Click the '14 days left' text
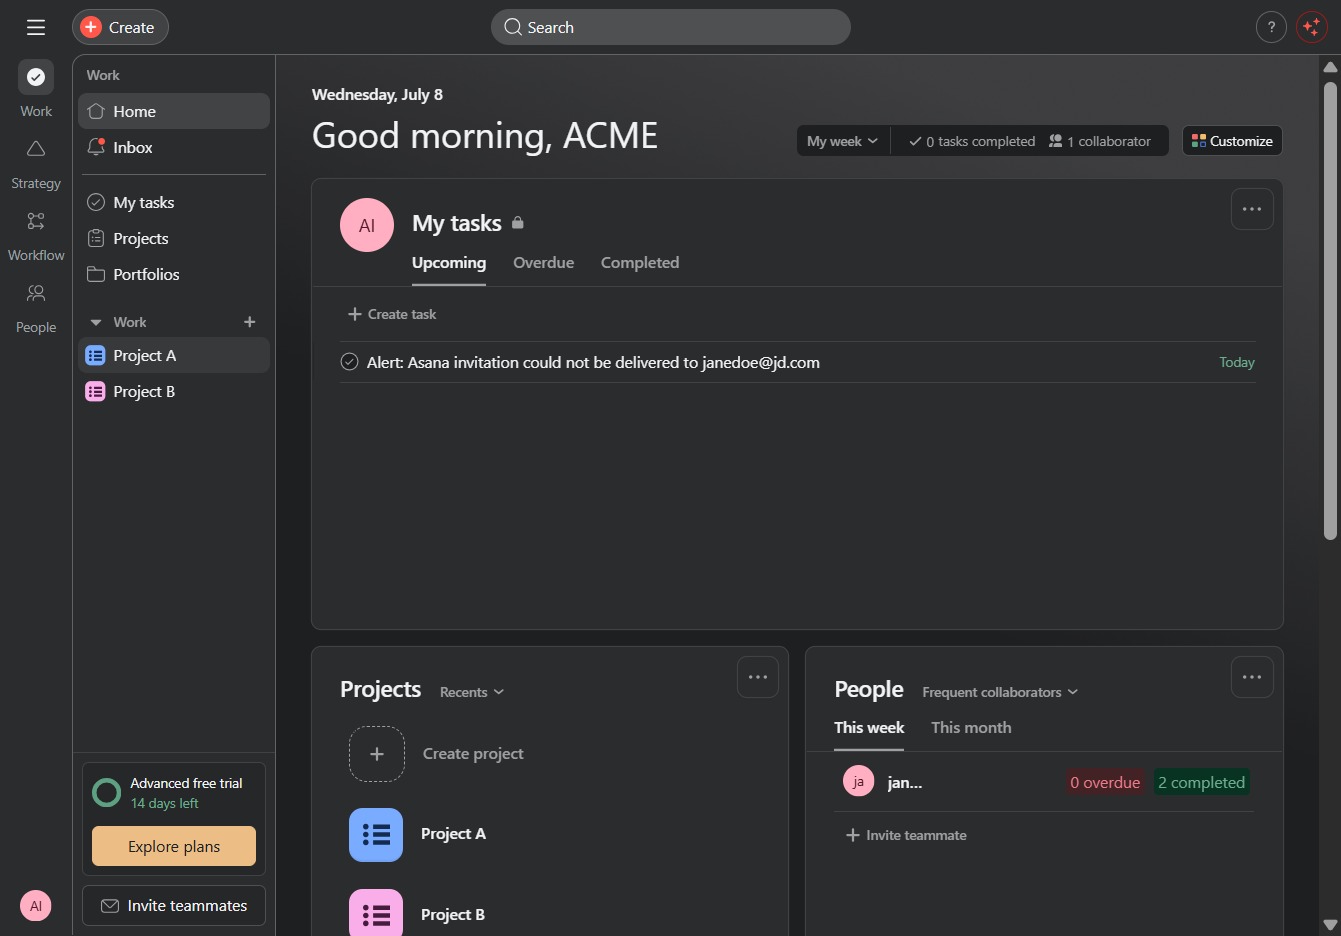 164,803
